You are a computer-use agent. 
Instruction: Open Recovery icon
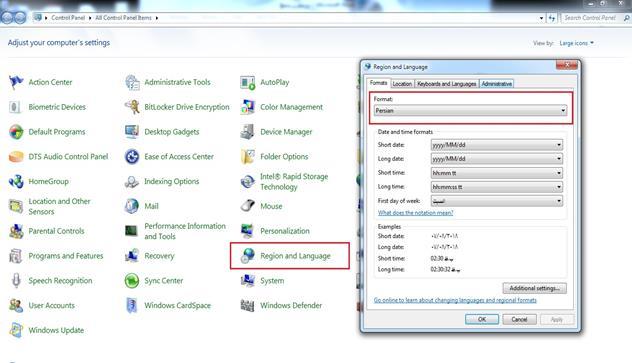pos(132,256)
